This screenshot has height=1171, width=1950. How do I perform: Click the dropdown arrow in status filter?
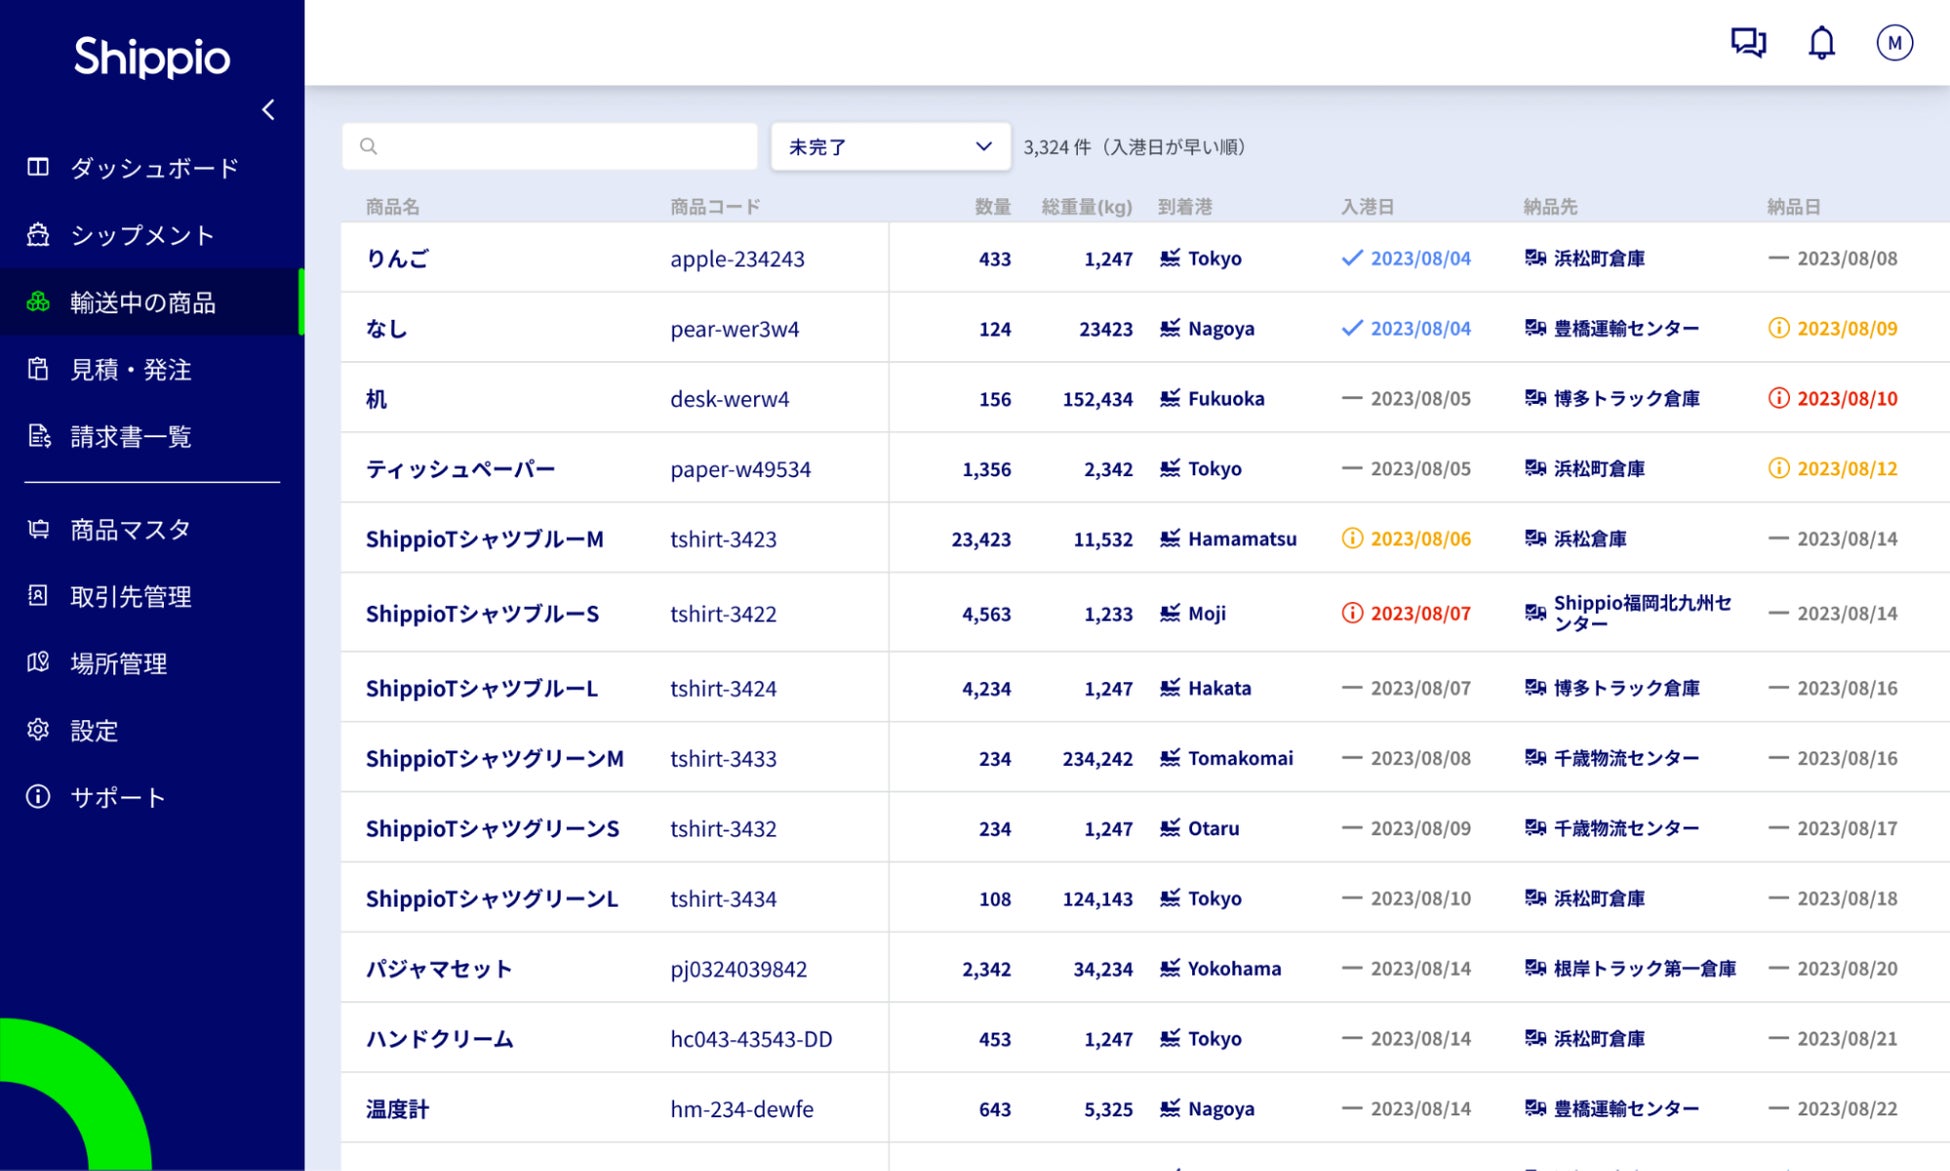pyautogui.click(x=984, y=147)
